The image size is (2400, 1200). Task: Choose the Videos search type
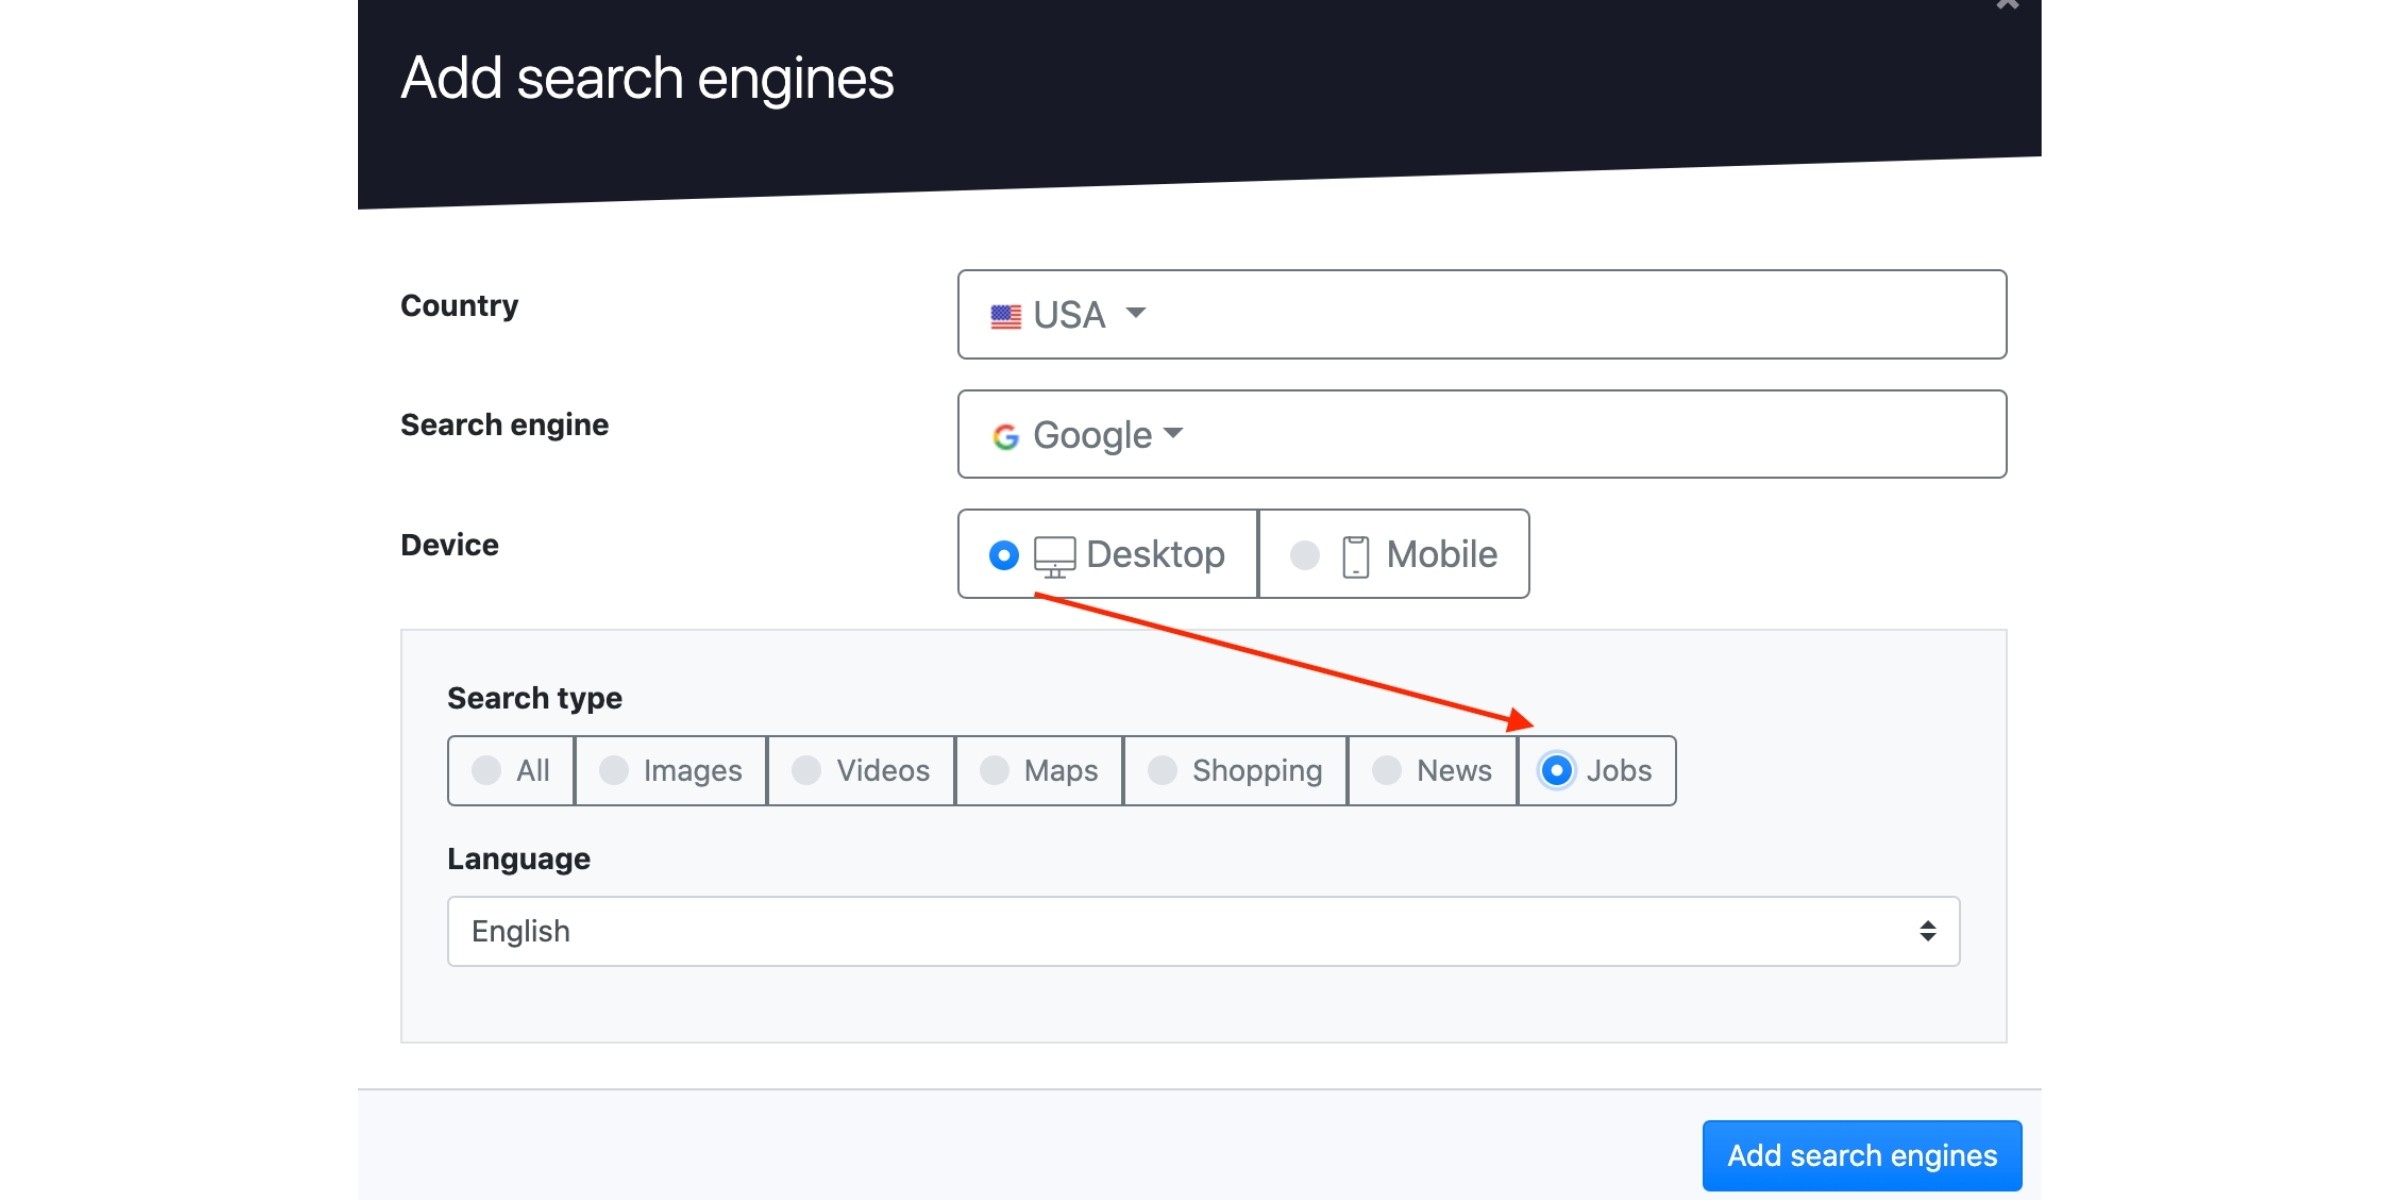[861, 770]
